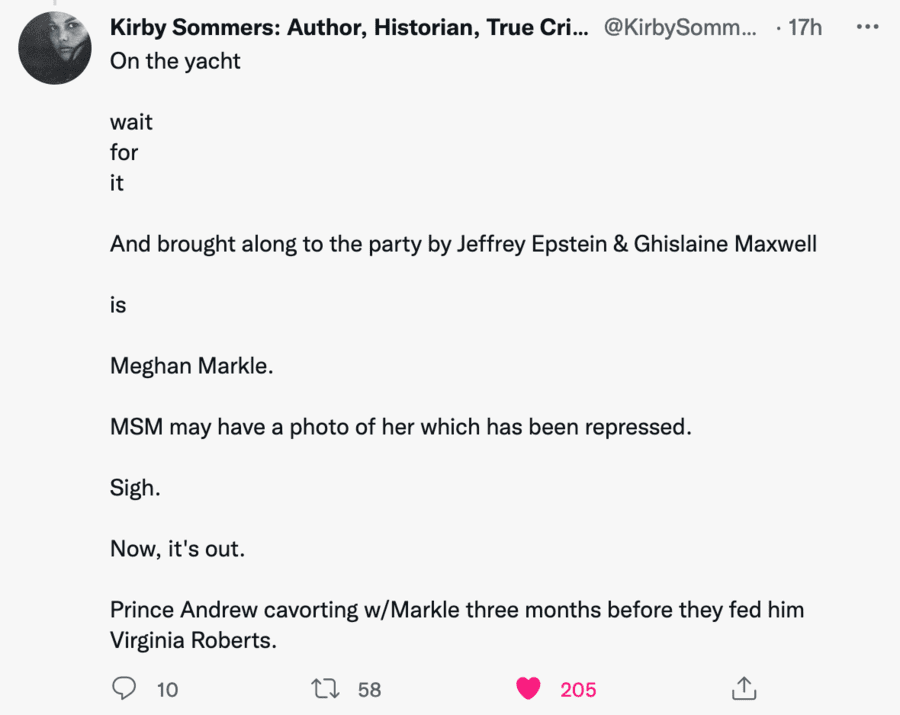Retweet using the retweet arrows icon

click(x=325, y=689)
